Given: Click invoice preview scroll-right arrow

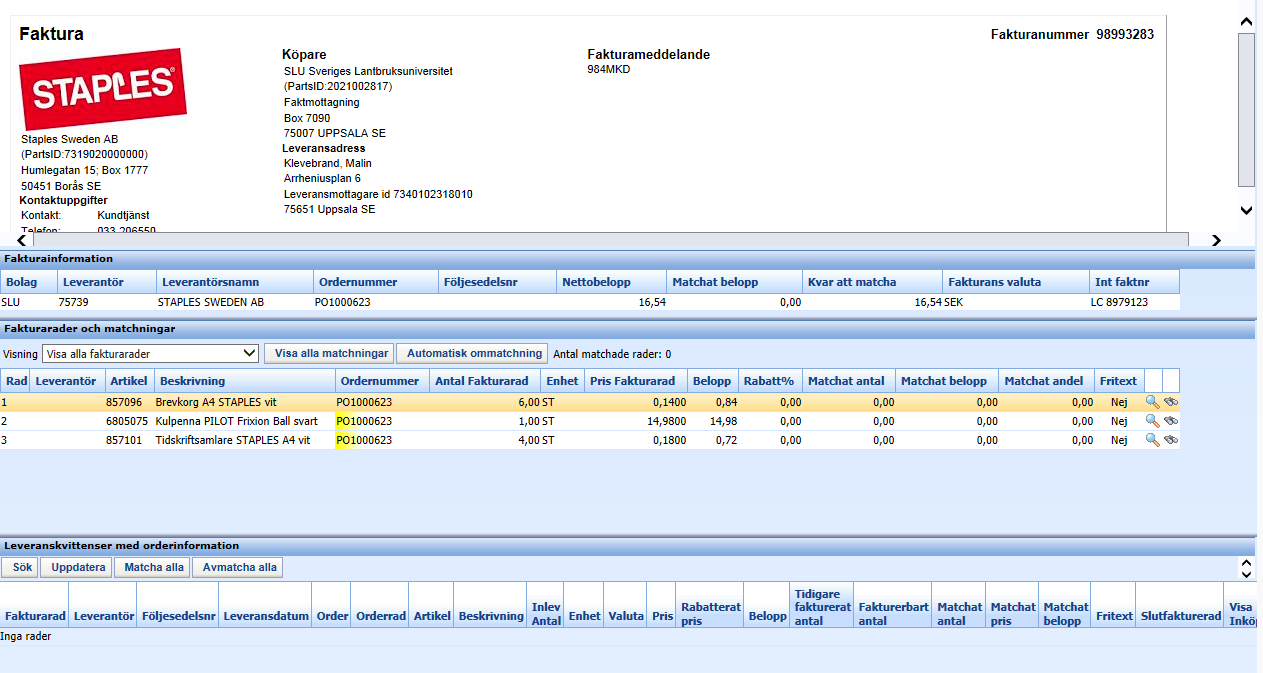Looking at the screenshot, I should (1216, 240).
